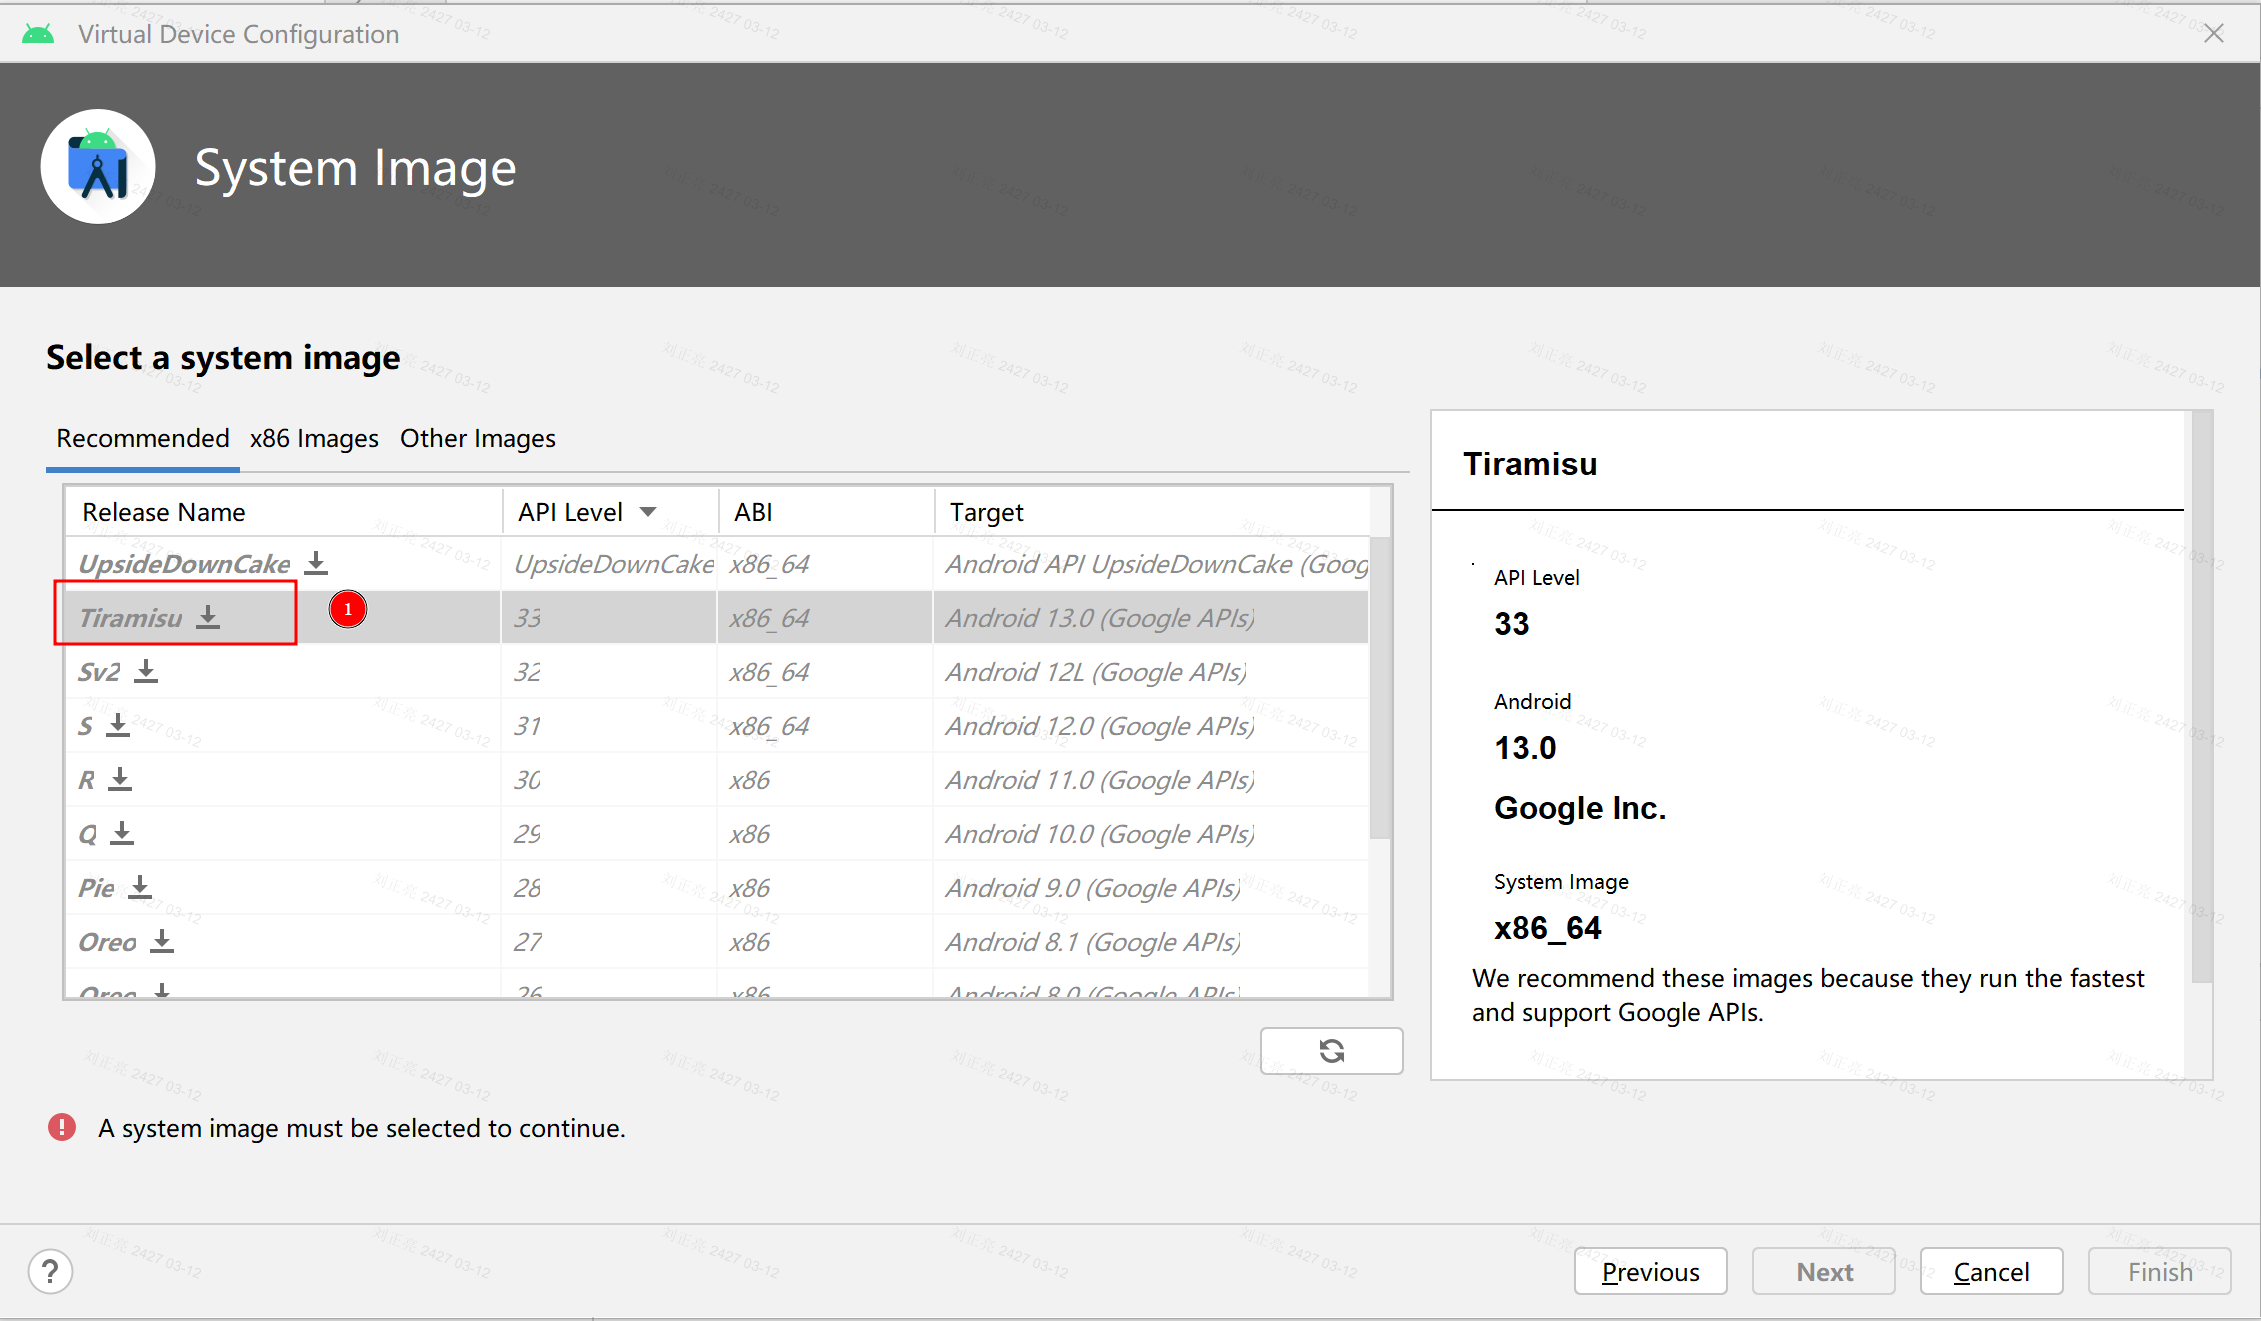Click API level cell '32'
This screenshot has width=2261, height=1321.
609,671
